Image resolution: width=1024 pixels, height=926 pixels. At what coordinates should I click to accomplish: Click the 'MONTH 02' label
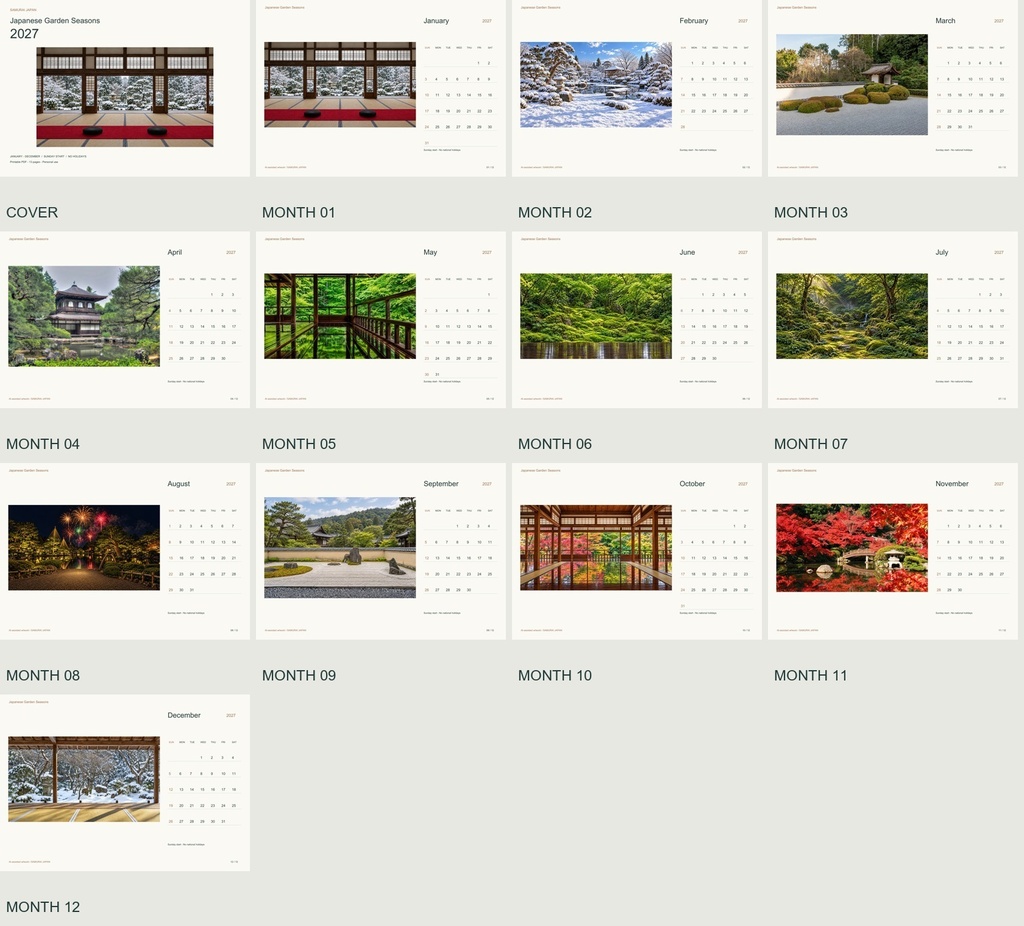[x=554, y=212]
